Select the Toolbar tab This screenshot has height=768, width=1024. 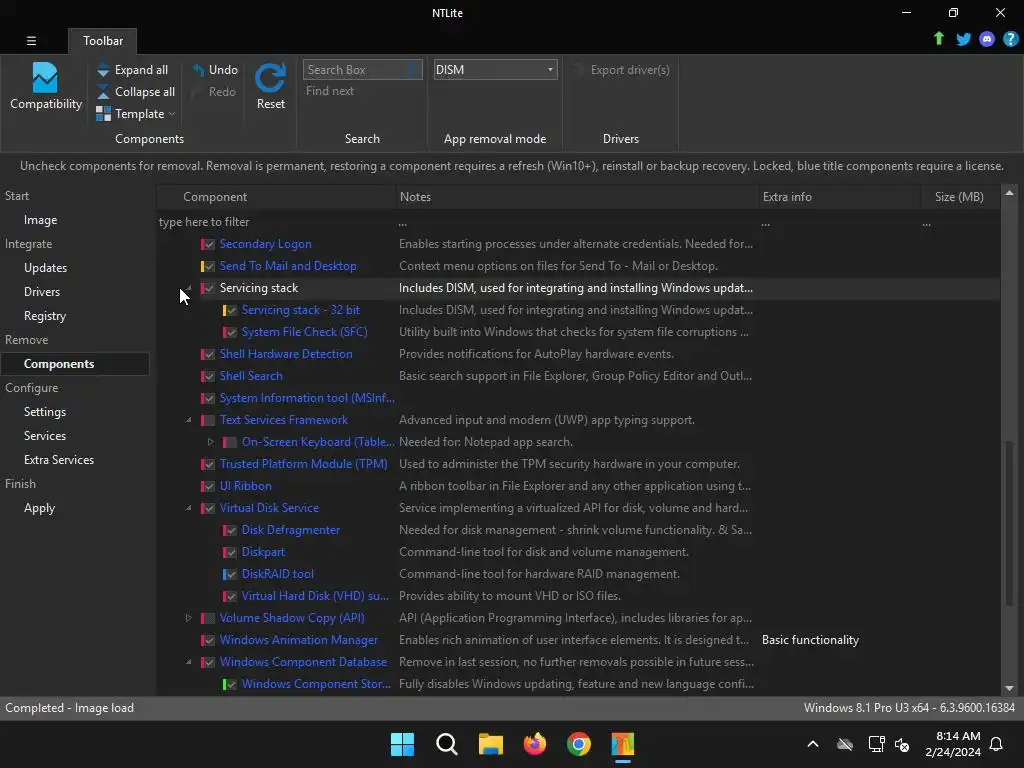[x=103, y=40]
